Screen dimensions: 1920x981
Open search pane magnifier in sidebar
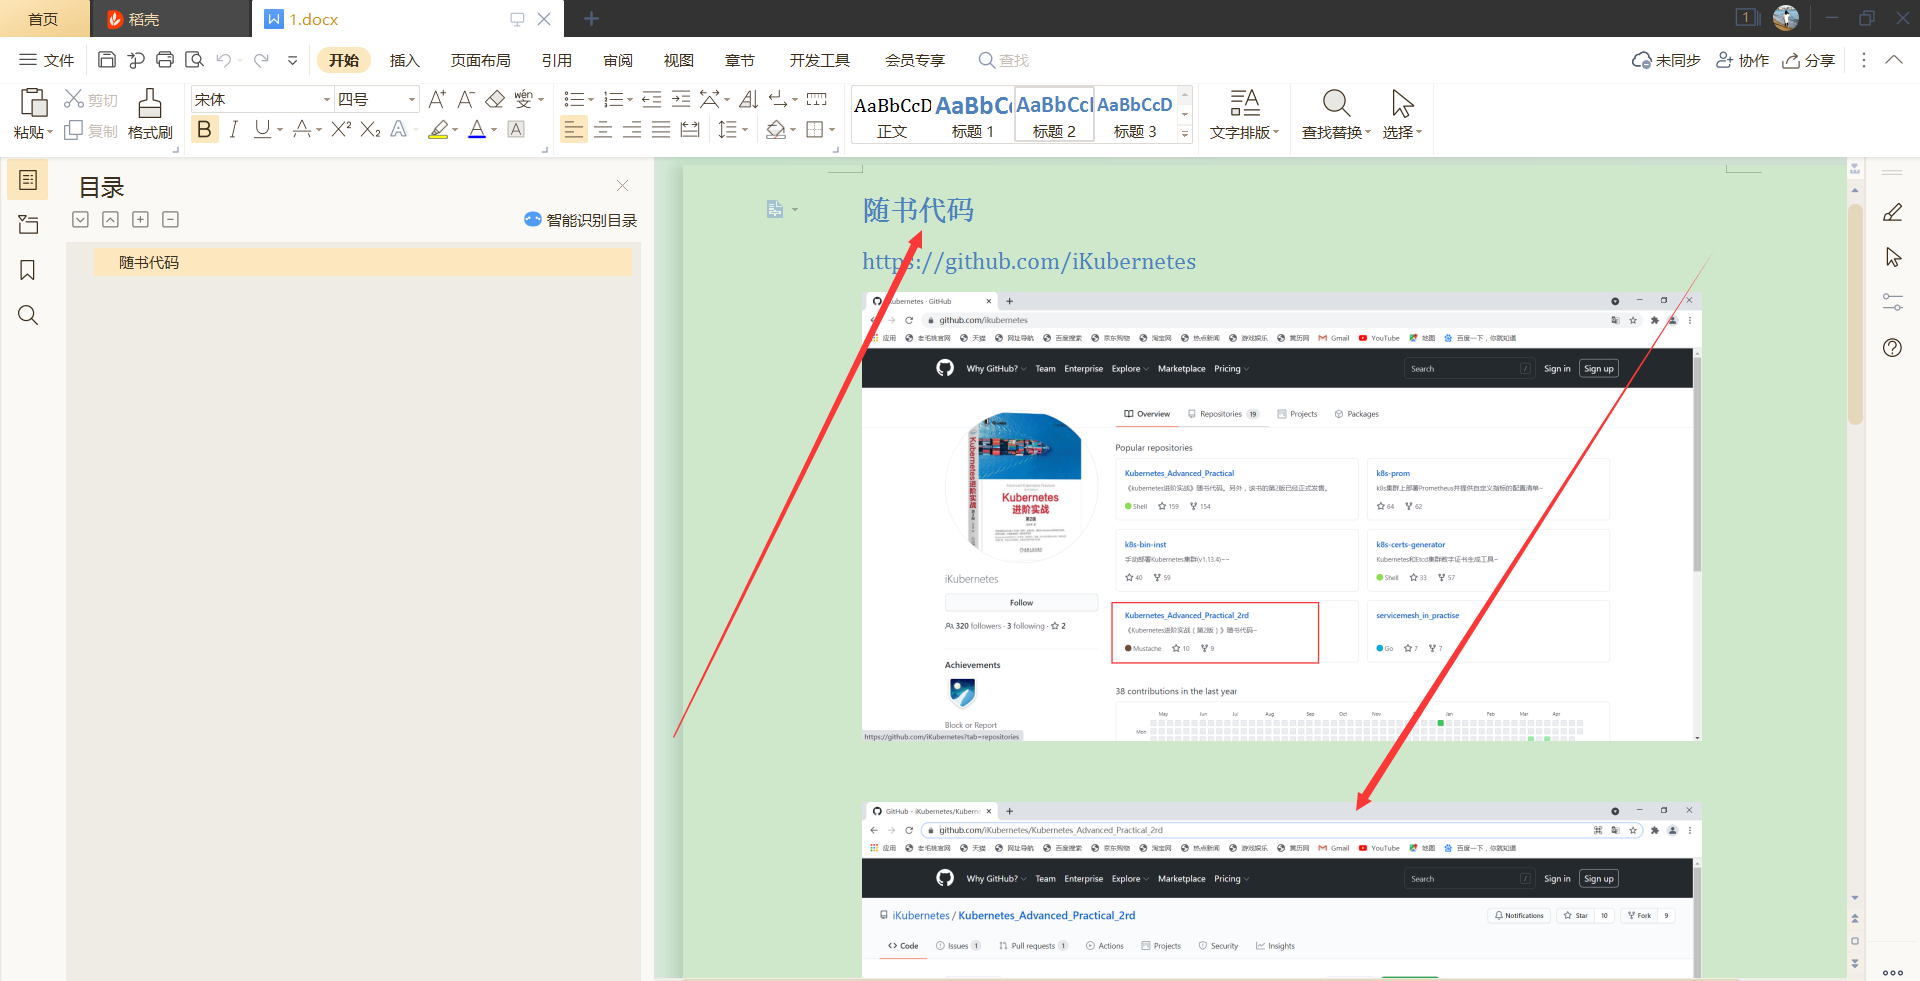pos(28,315)
